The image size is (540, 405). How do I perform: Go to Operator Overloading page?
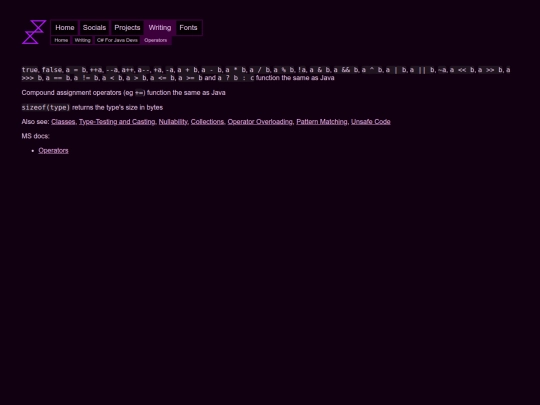coord(260,122)
